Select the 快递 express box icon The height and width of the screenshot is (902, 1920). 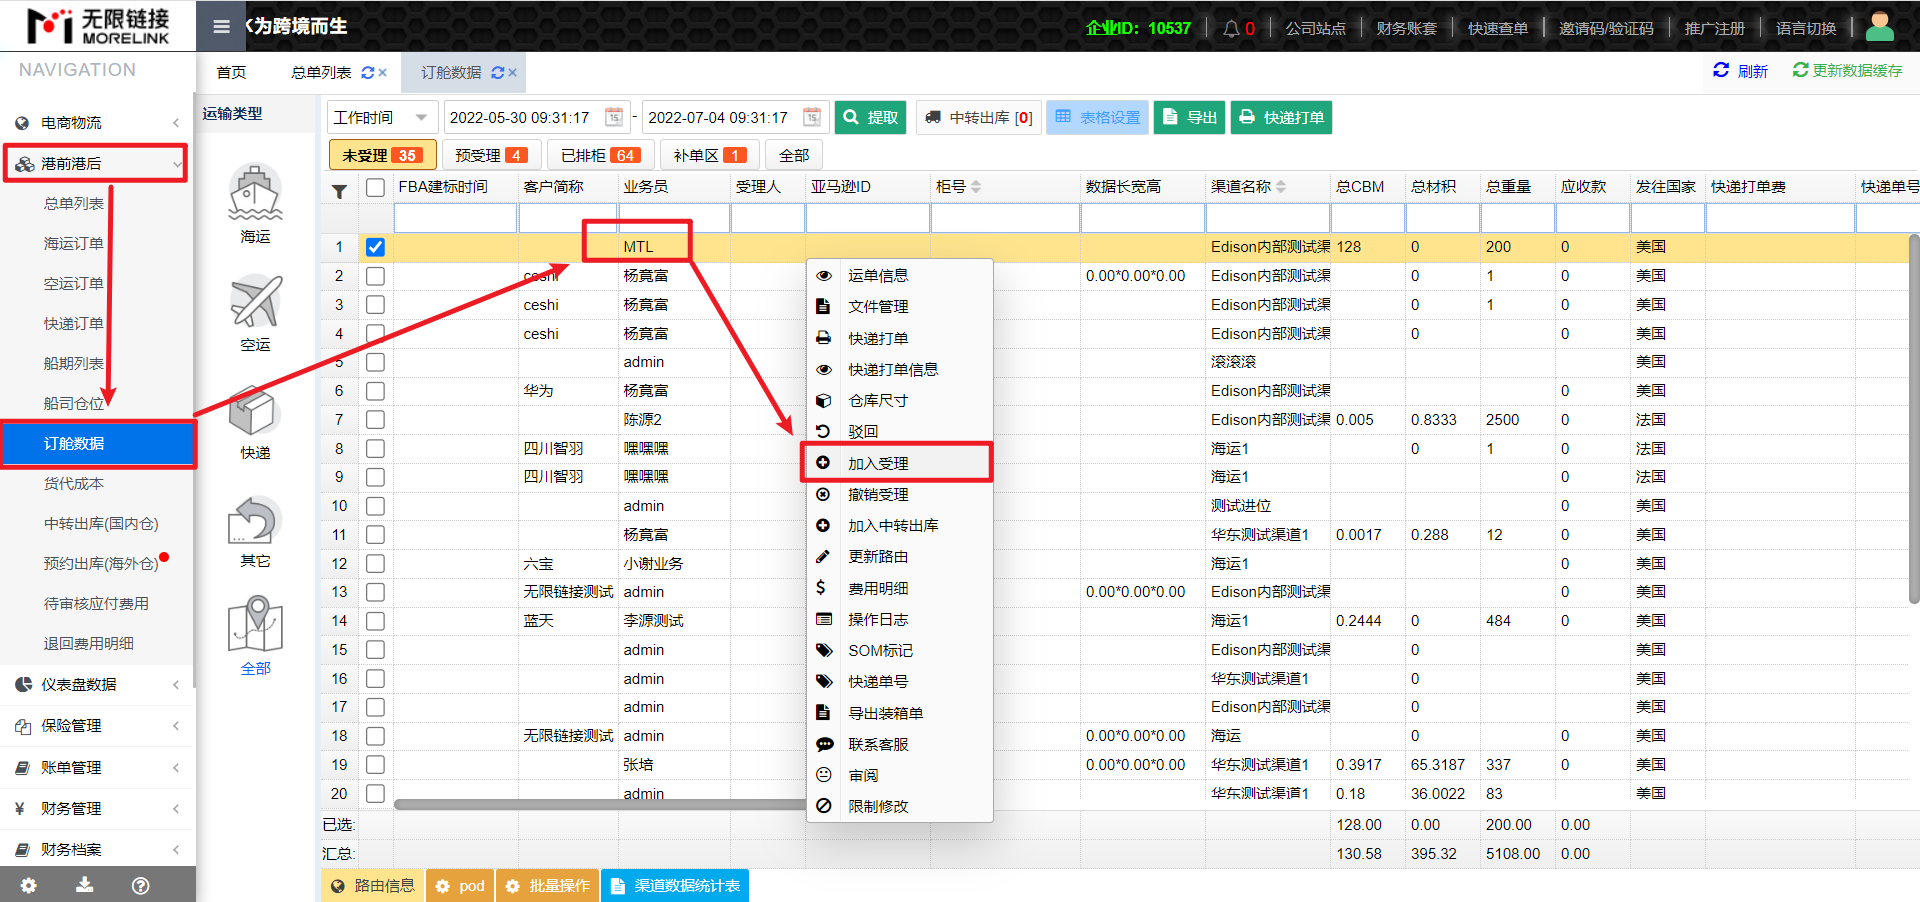[x=255, y=411]
